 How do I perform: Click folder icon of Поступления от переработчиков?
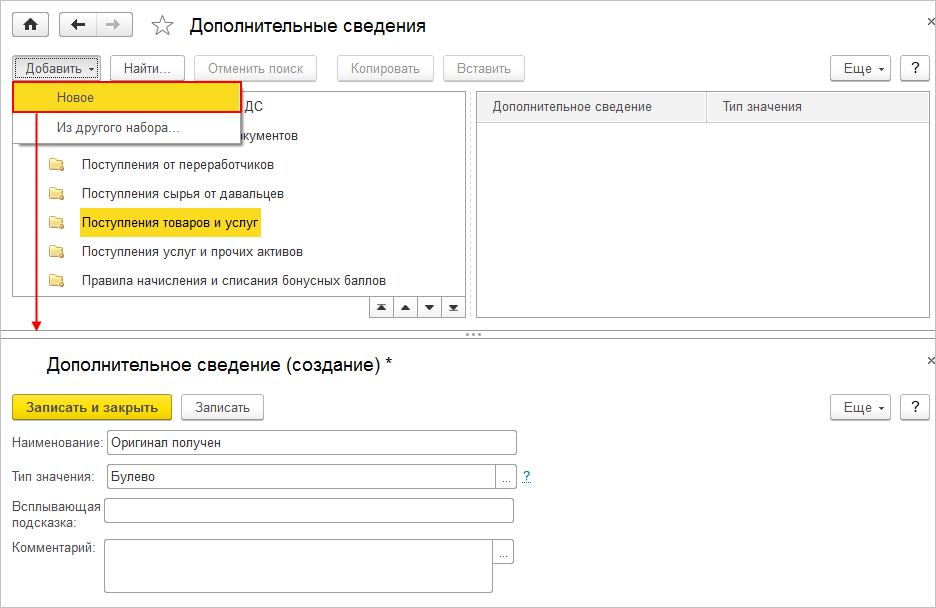click(x=57, y=165)
